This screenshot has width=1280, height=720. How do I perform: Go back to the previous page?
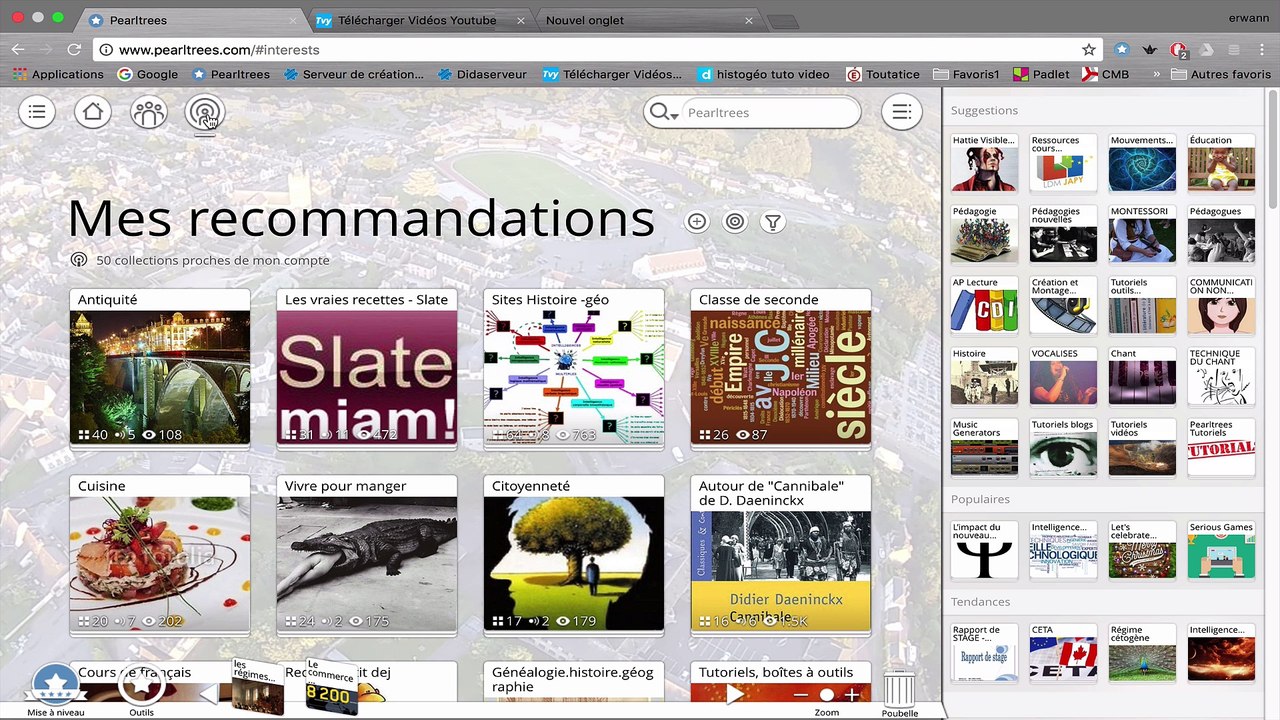18,49
